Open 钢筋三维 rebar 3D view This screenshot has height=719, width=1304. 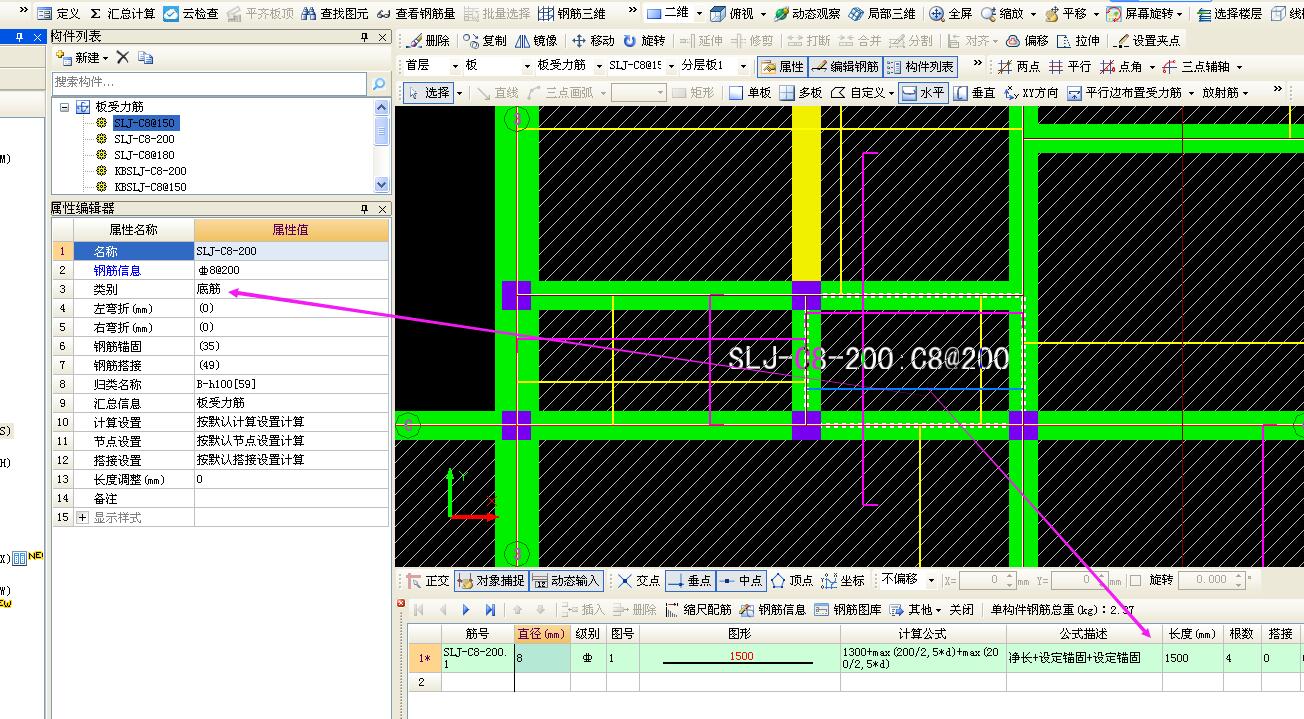point(572,14)
